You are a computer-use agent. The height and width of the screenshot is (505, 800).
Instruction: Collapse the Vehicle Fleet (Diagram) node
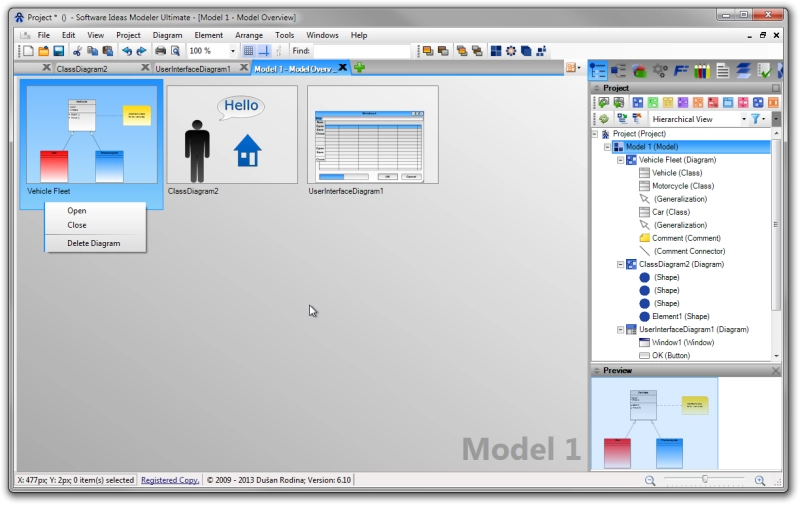620,160
